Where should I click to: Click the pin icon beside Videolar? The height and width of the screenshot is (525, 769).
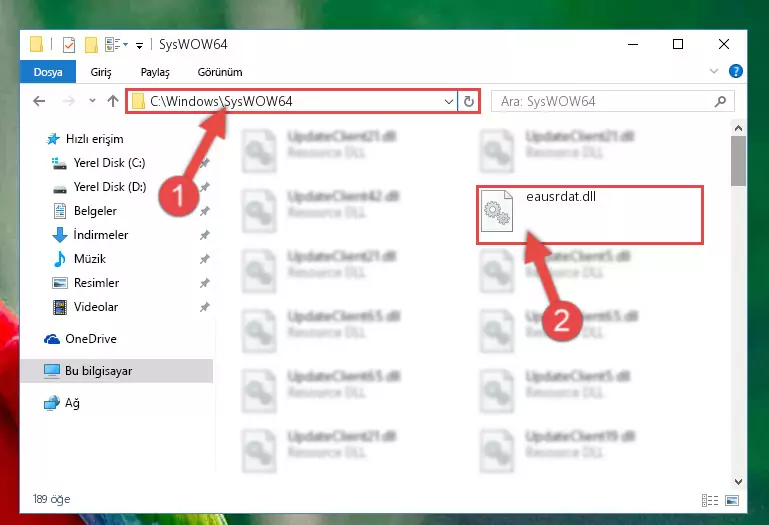[205, 307]
